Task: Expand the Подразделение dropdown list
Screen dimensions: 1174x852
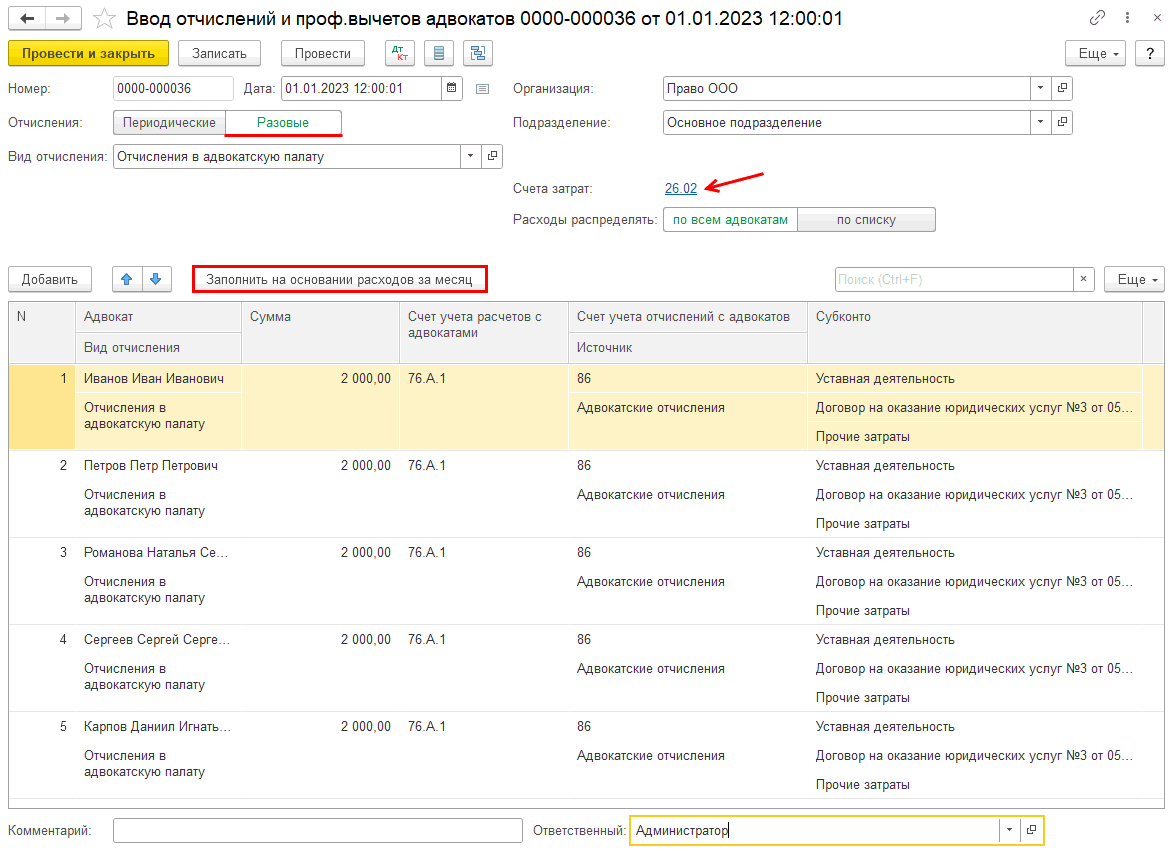Action: [x=1040, y=122]
